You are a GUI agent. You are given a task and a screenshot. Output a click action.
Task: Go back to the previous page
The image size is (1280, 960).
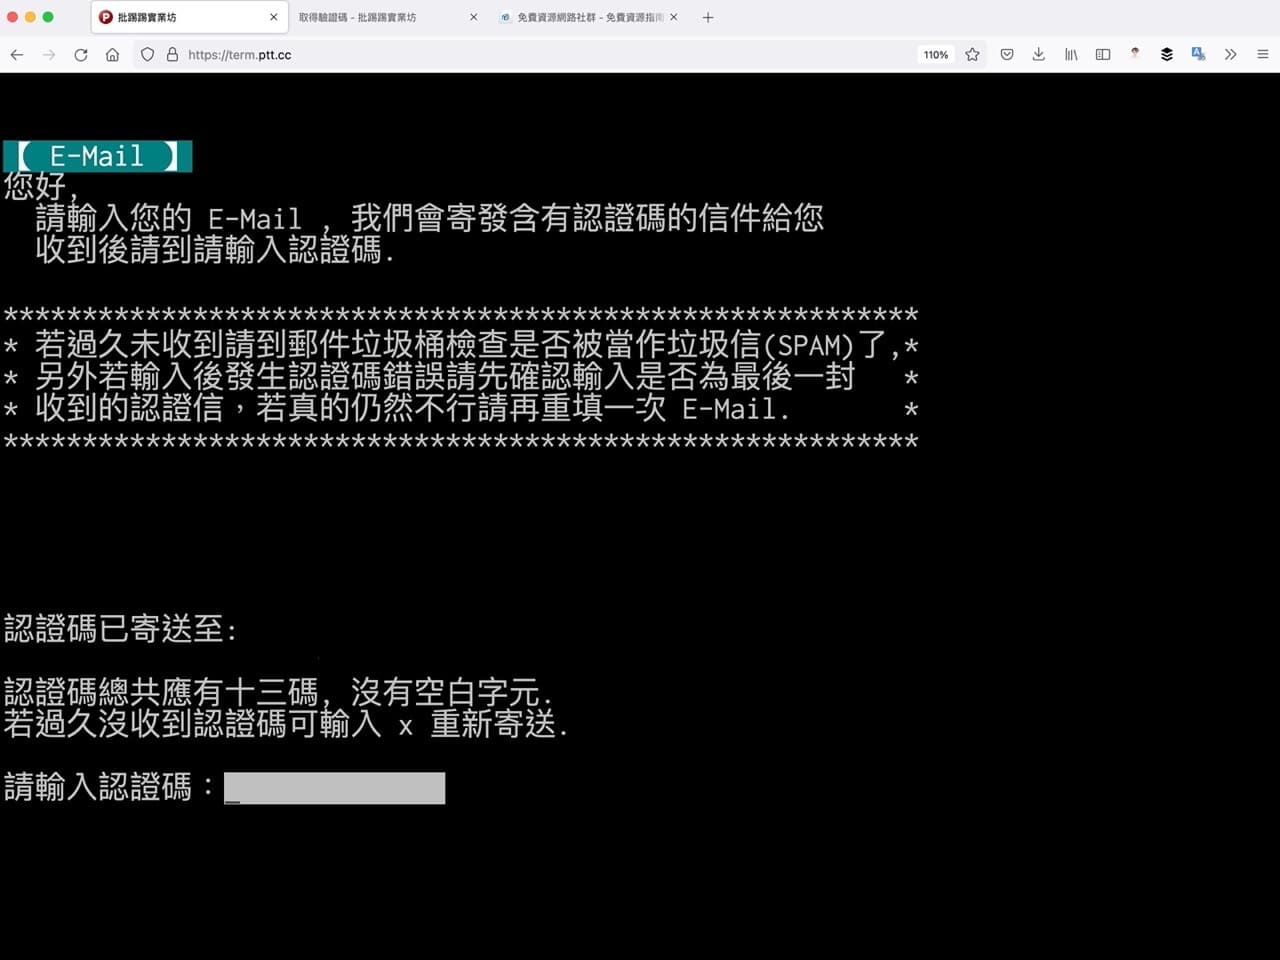[17, 55]
